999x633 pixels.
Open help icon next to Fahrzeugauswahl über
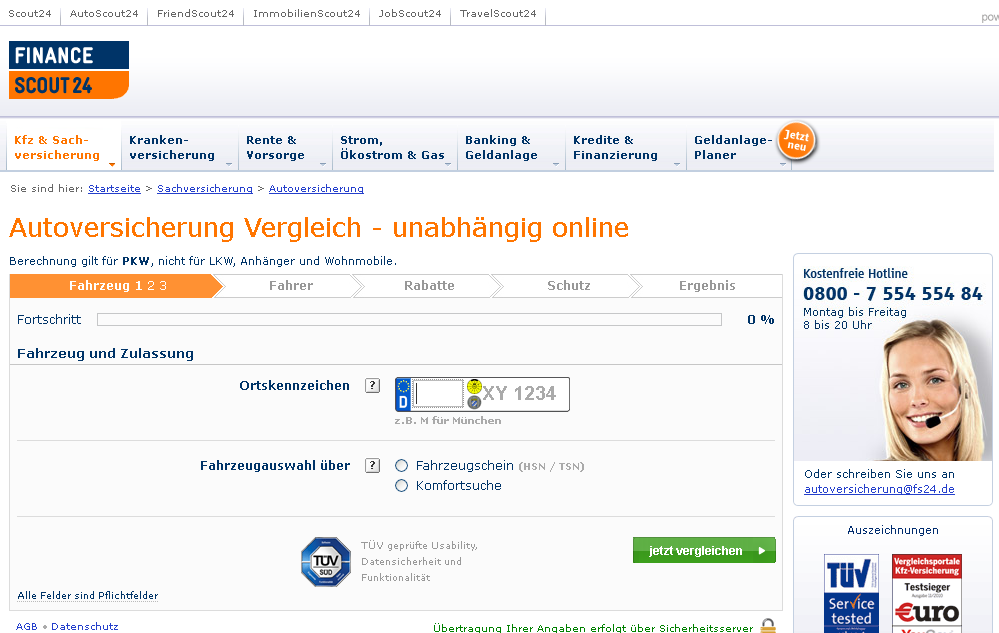[x=372, y=466]
